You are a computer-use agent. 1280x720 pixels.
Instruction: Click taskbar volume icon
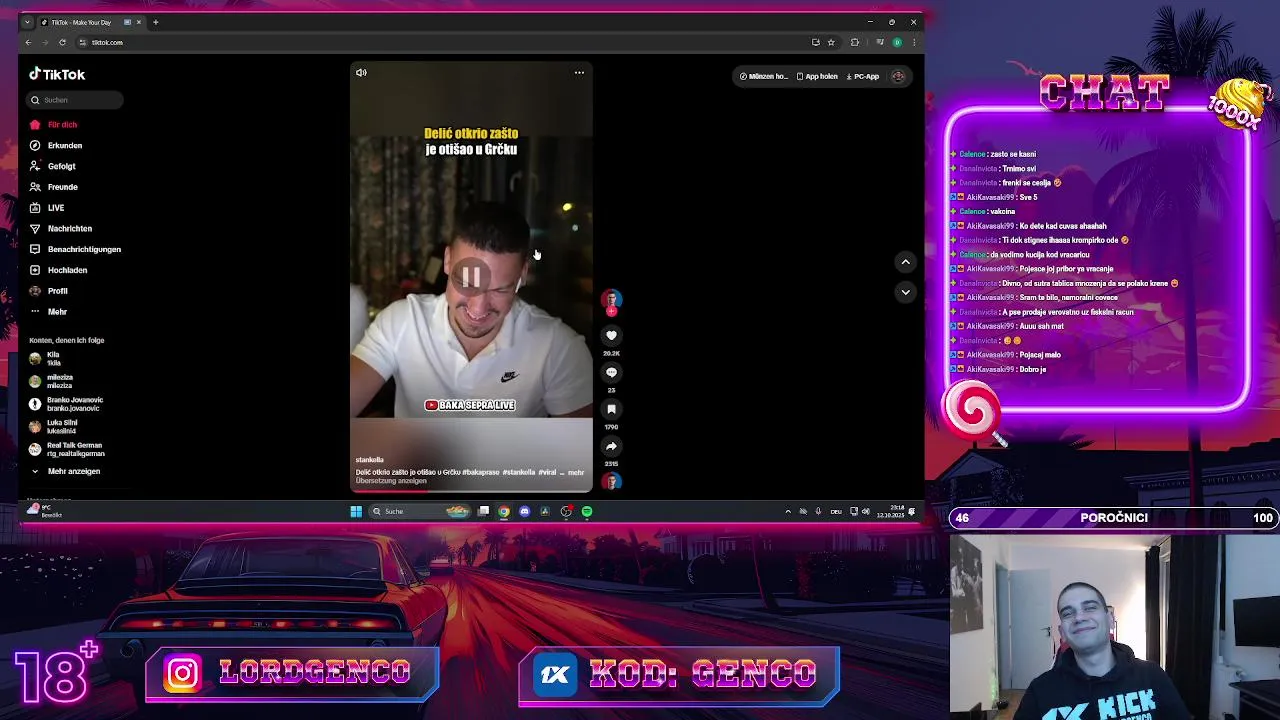click(x=865, y=511)
